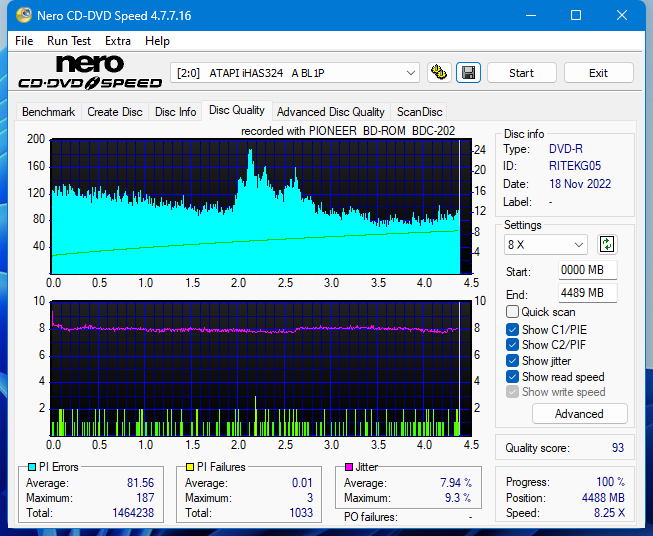Close the Nero CD-DVD Speed window
Viewport: 653px width, 536px height.
click(622, 15)
